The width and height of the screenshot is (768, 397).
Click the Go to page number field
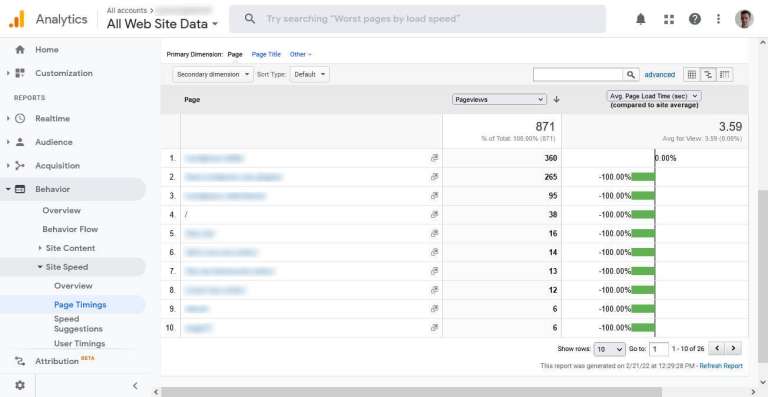pyautogui.click(x=659, y=349)
